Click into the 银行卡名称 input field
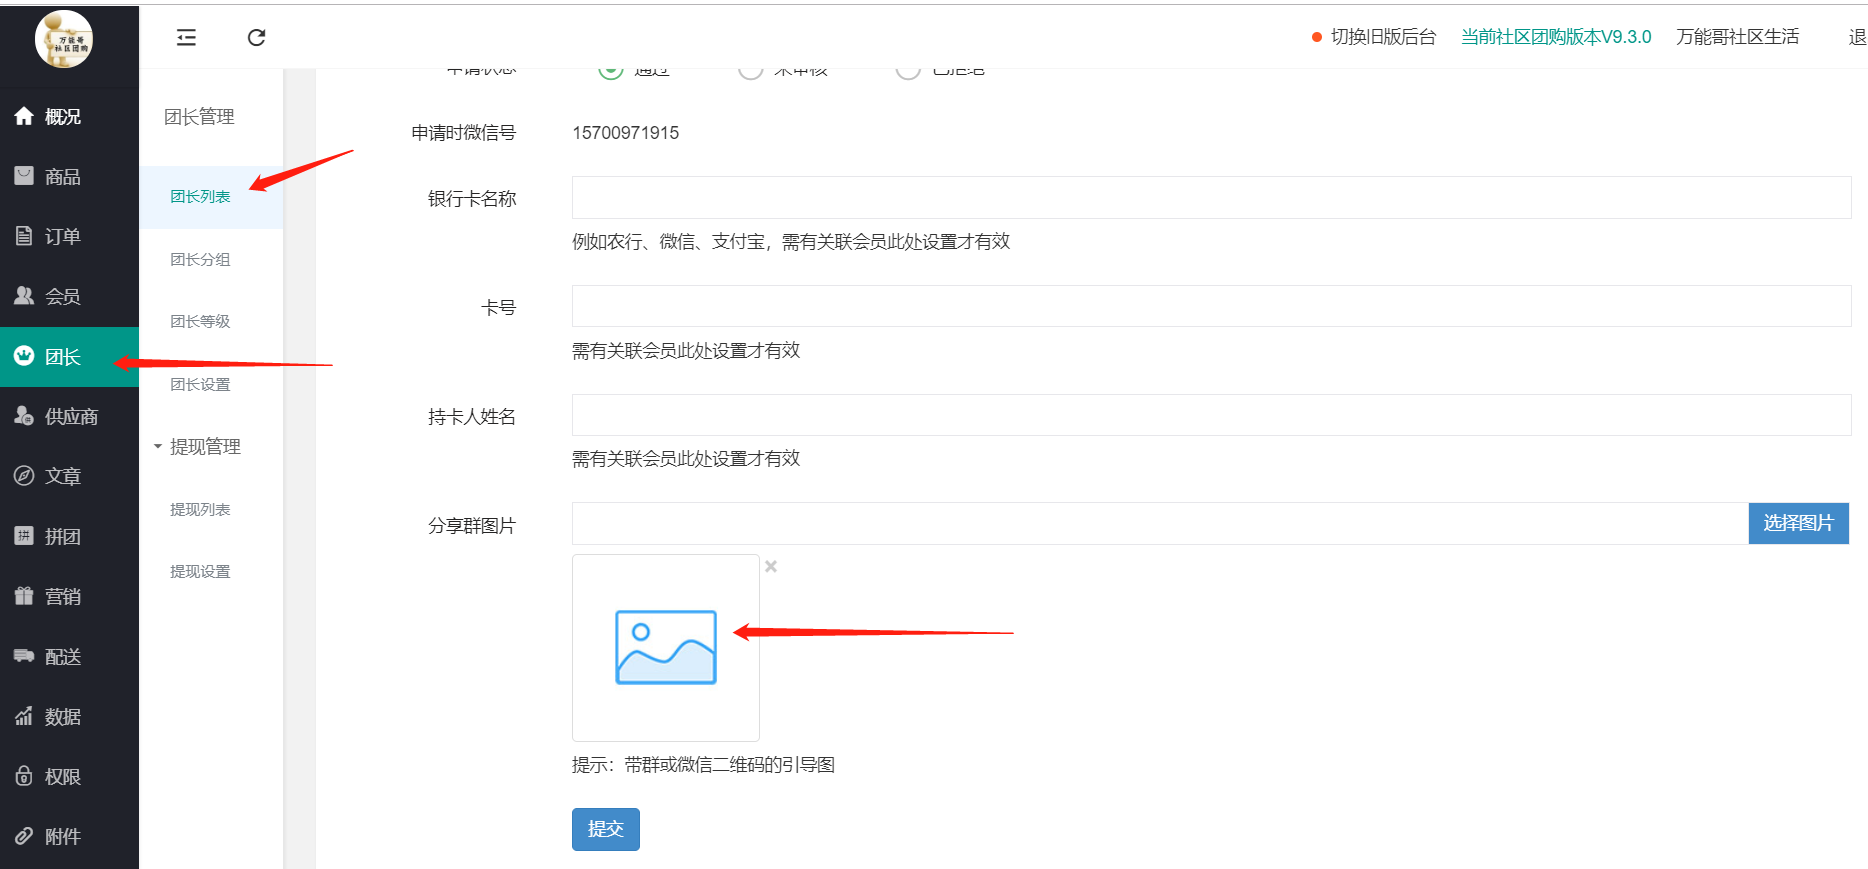This screenshot has width=1868, height=869. 1210,198
